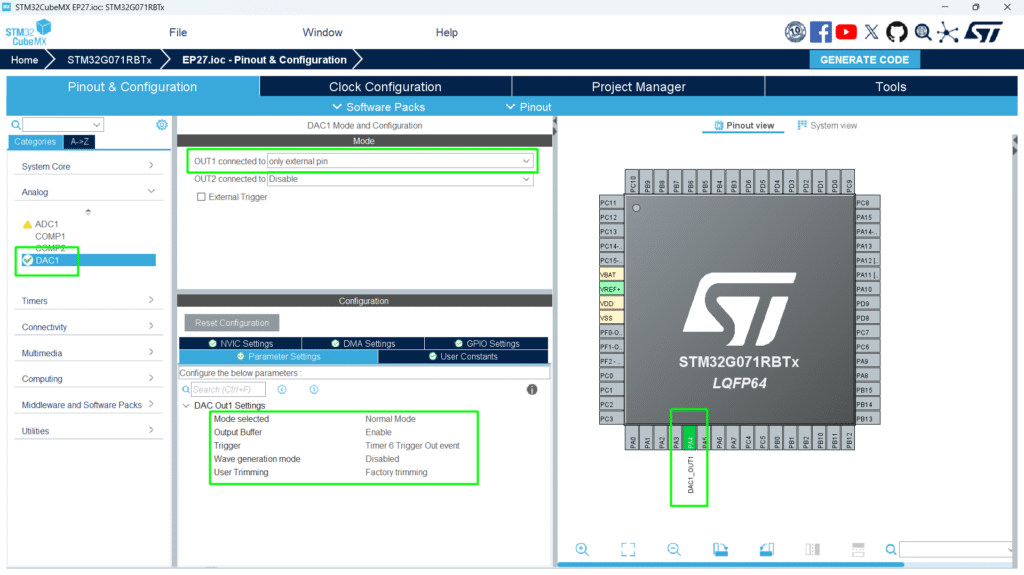Click the GENERATE CODE button
Image resolution: width=1024 pixels, height=575 pixels.
[864, 60]
